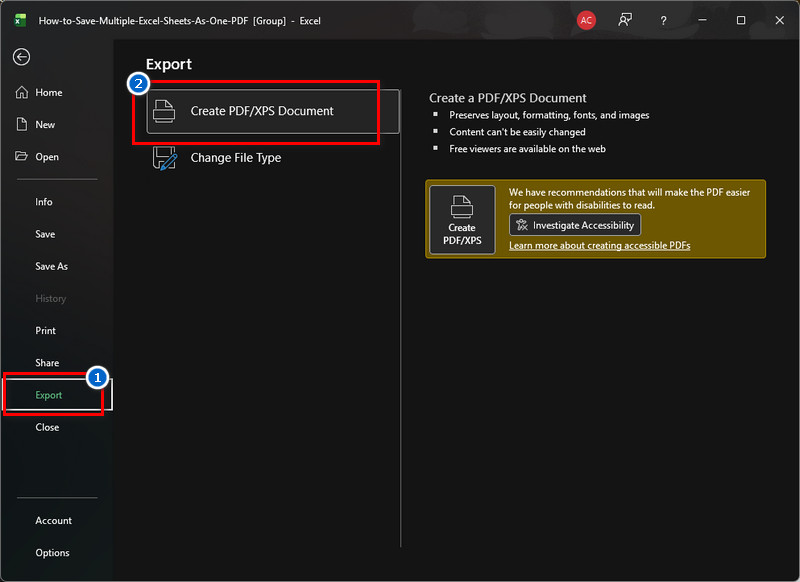Click 'Content can't be easily changed' text
The height and width of the screenshot is (582, 800).
517,132
